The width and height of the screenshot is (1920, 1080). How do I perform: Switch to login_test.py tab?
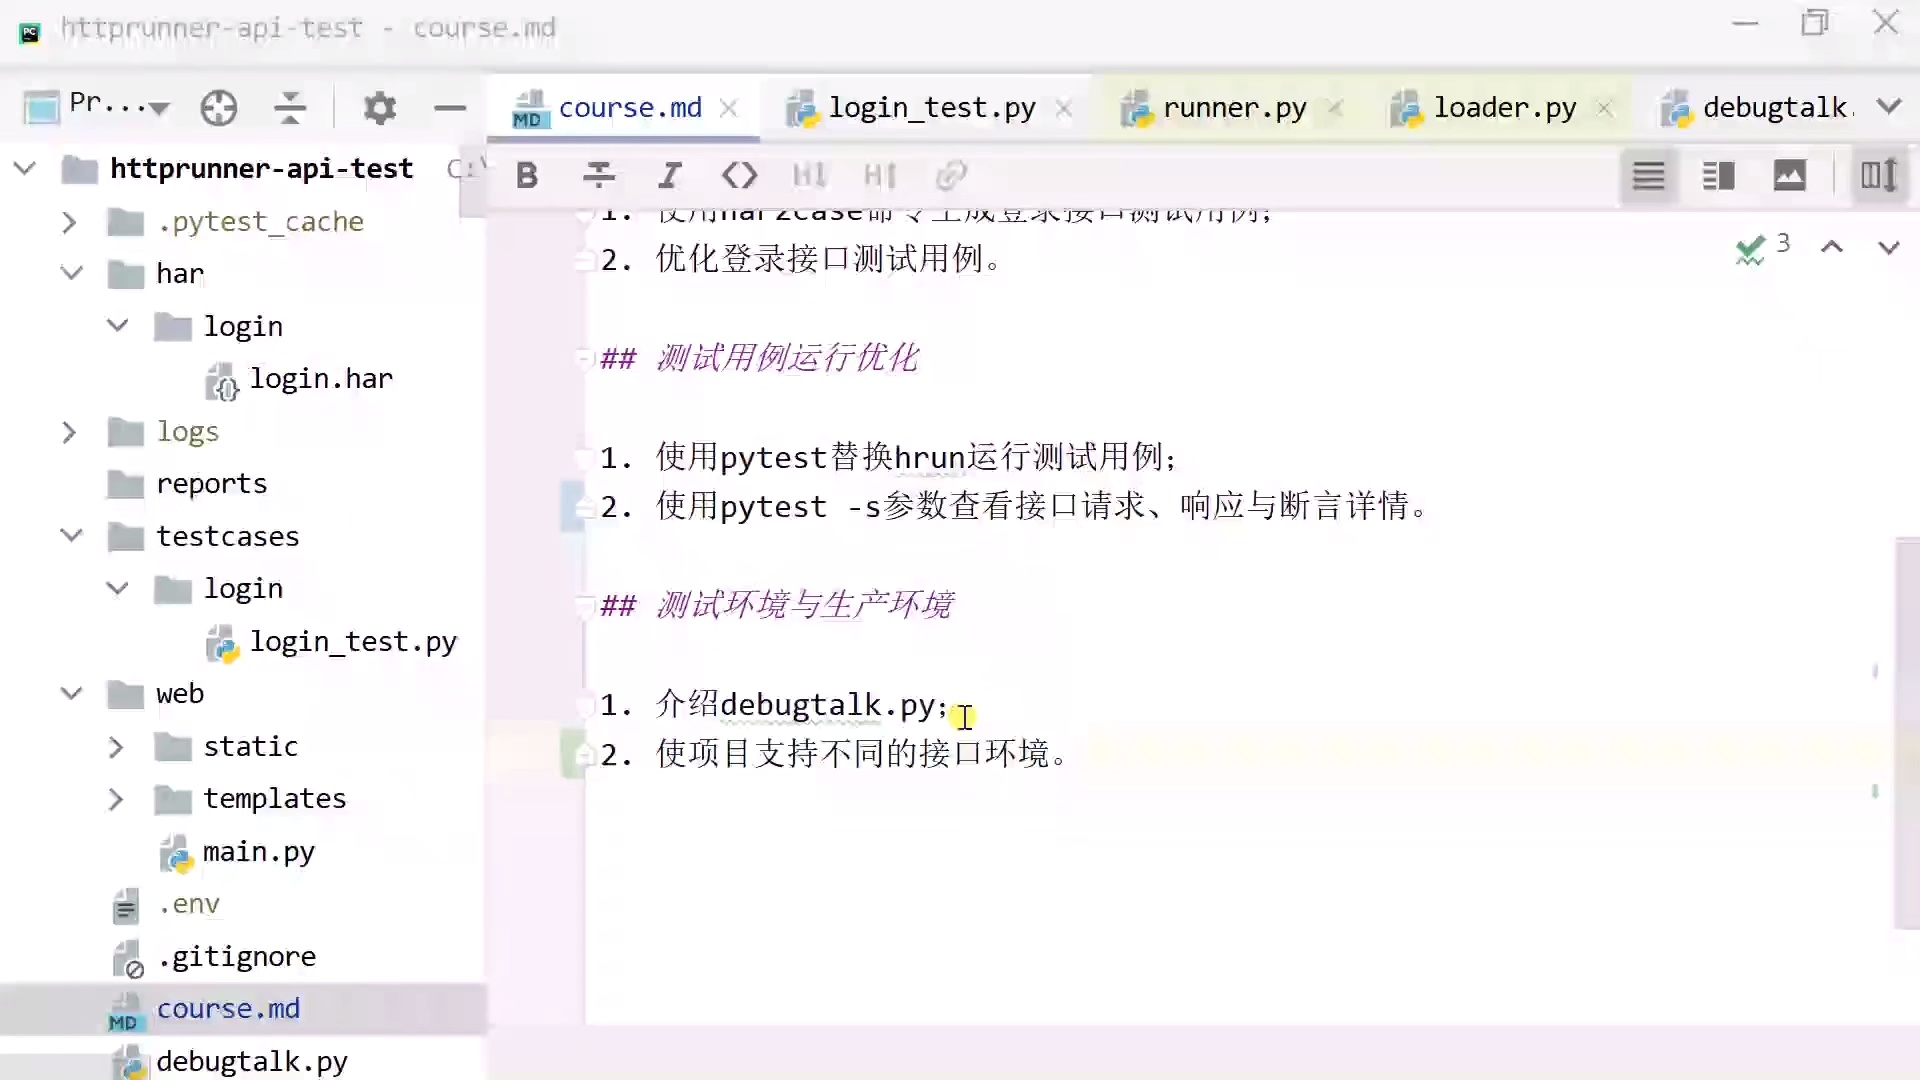(x=931, y=108)
